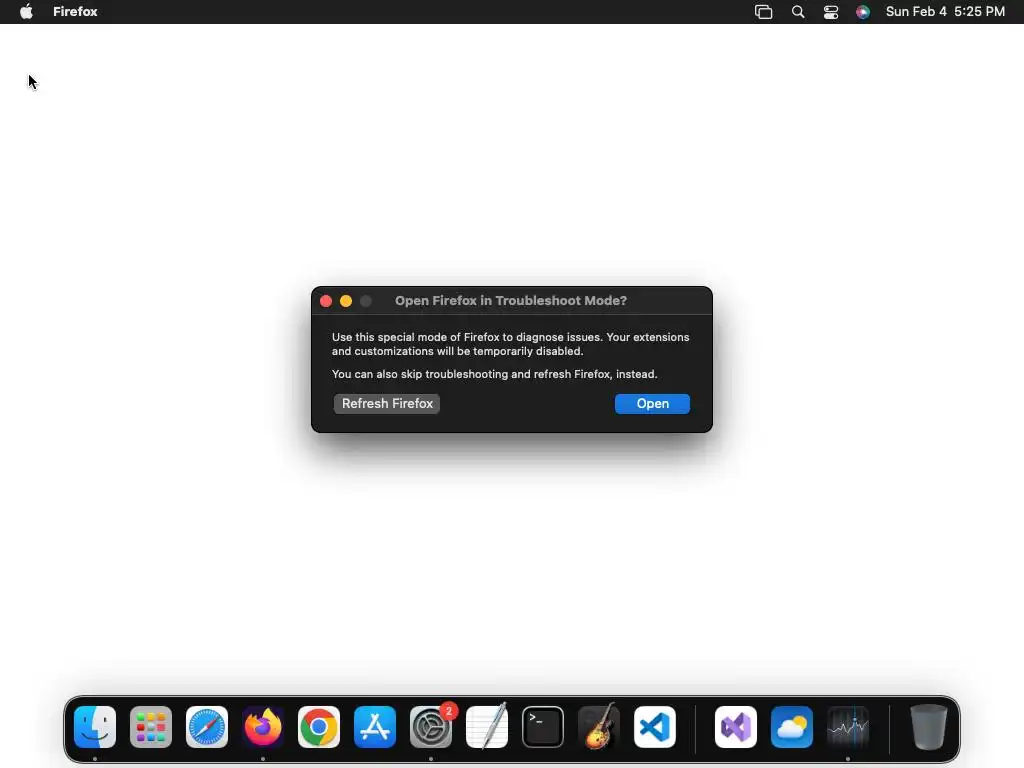Minimize the Troubleshoot Mode dialog

(346, 301)
